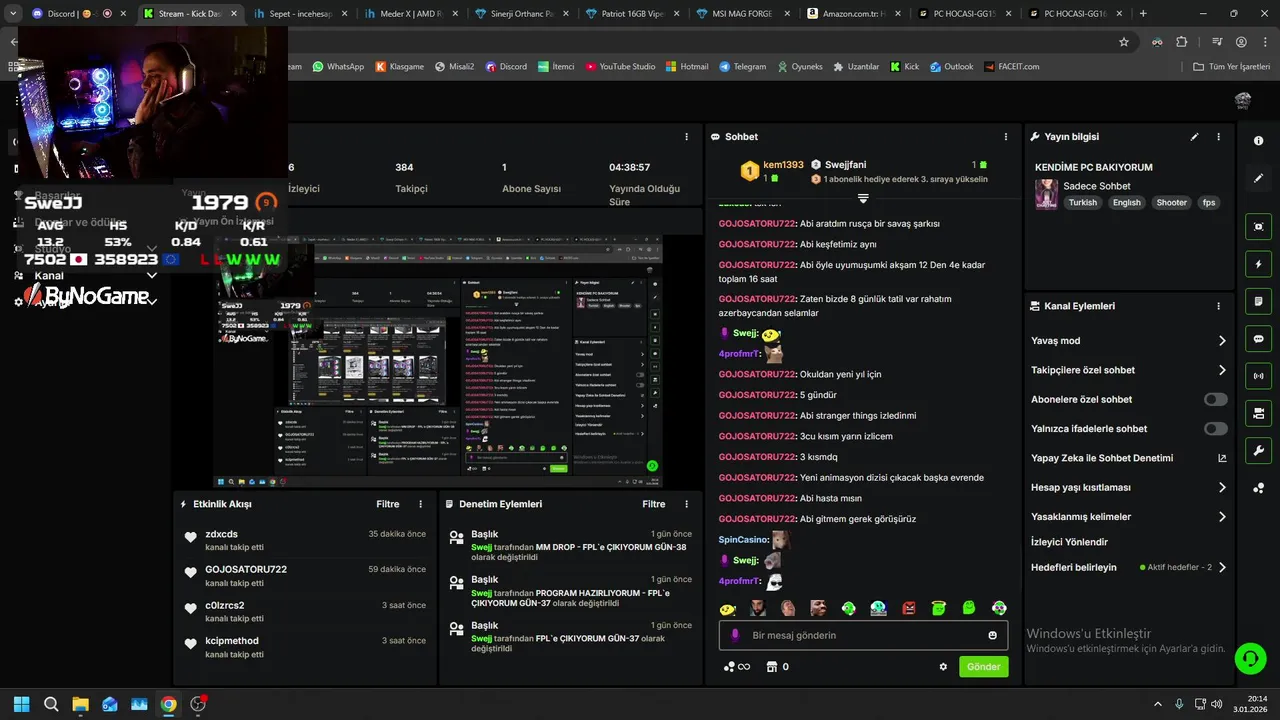Open chat settings gear icon
The width and height of the screenshot is (1280, 720).
[x=943, y=667]
